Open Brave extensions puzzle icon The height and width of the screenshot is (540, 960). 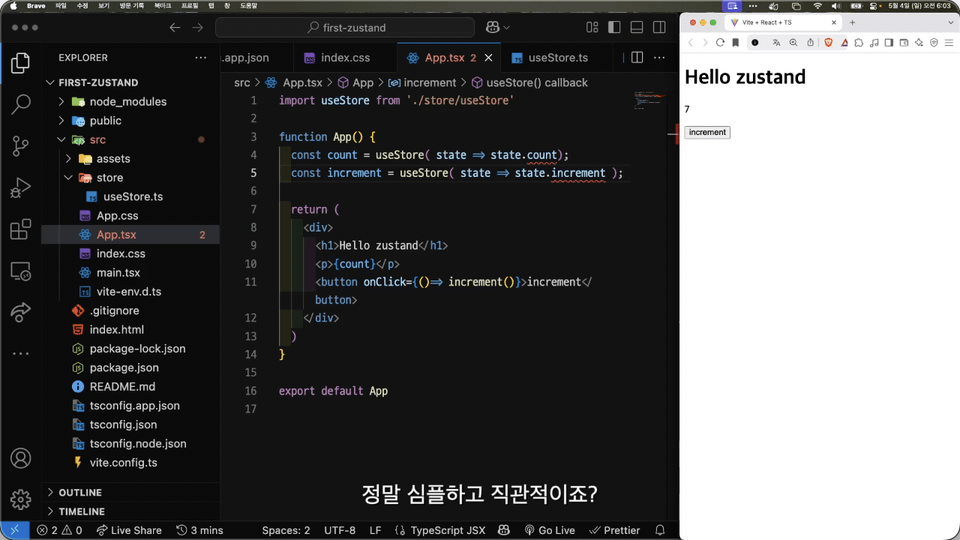click(859, 43)
